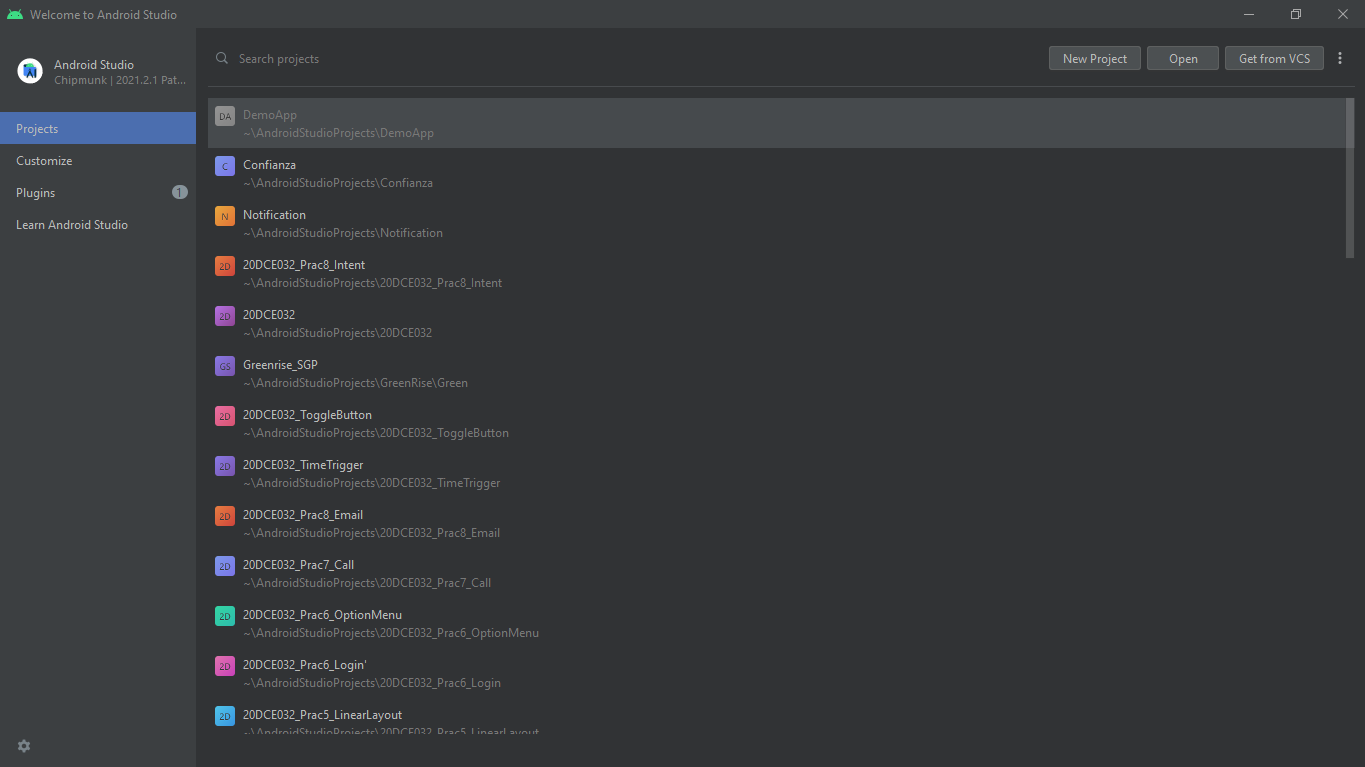Open the Notification project name
Screen dimensions: 1365x767
pyautogui.click(x=274, y=215)
